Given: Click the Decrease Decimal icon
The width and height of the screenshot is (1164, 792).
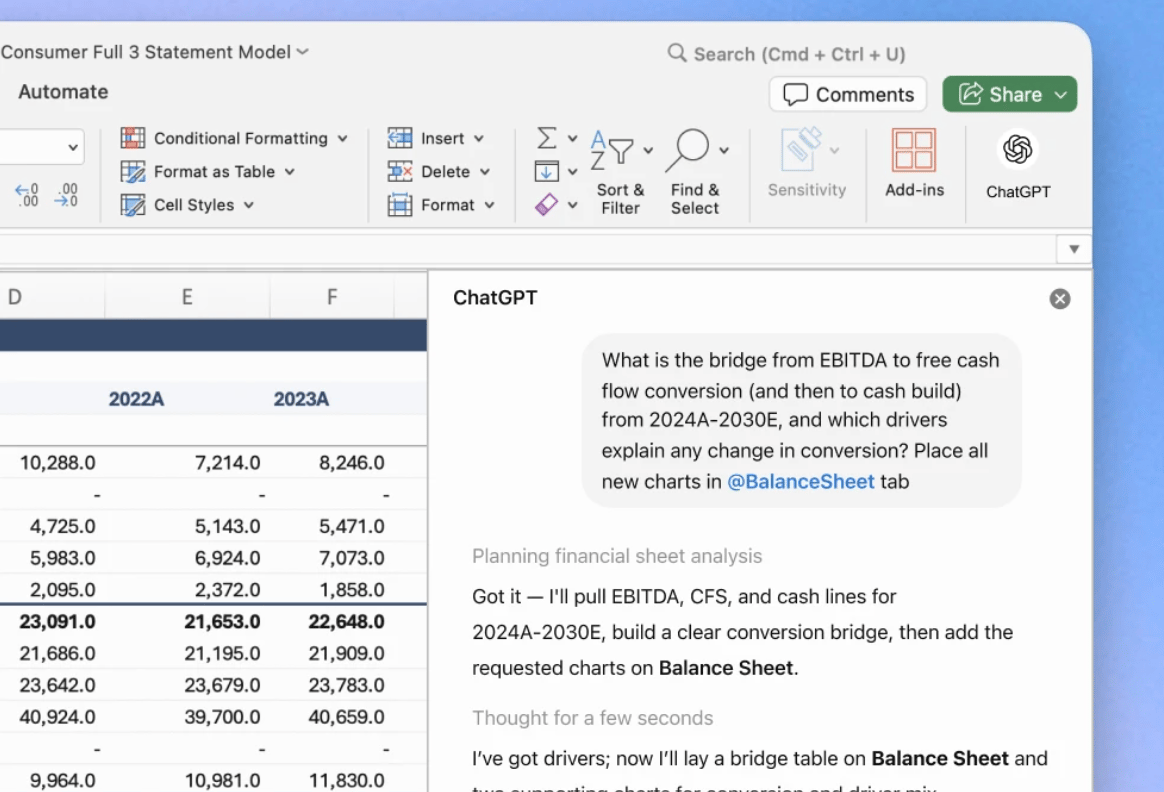Looking at the screenshot, I should point(66,195).
